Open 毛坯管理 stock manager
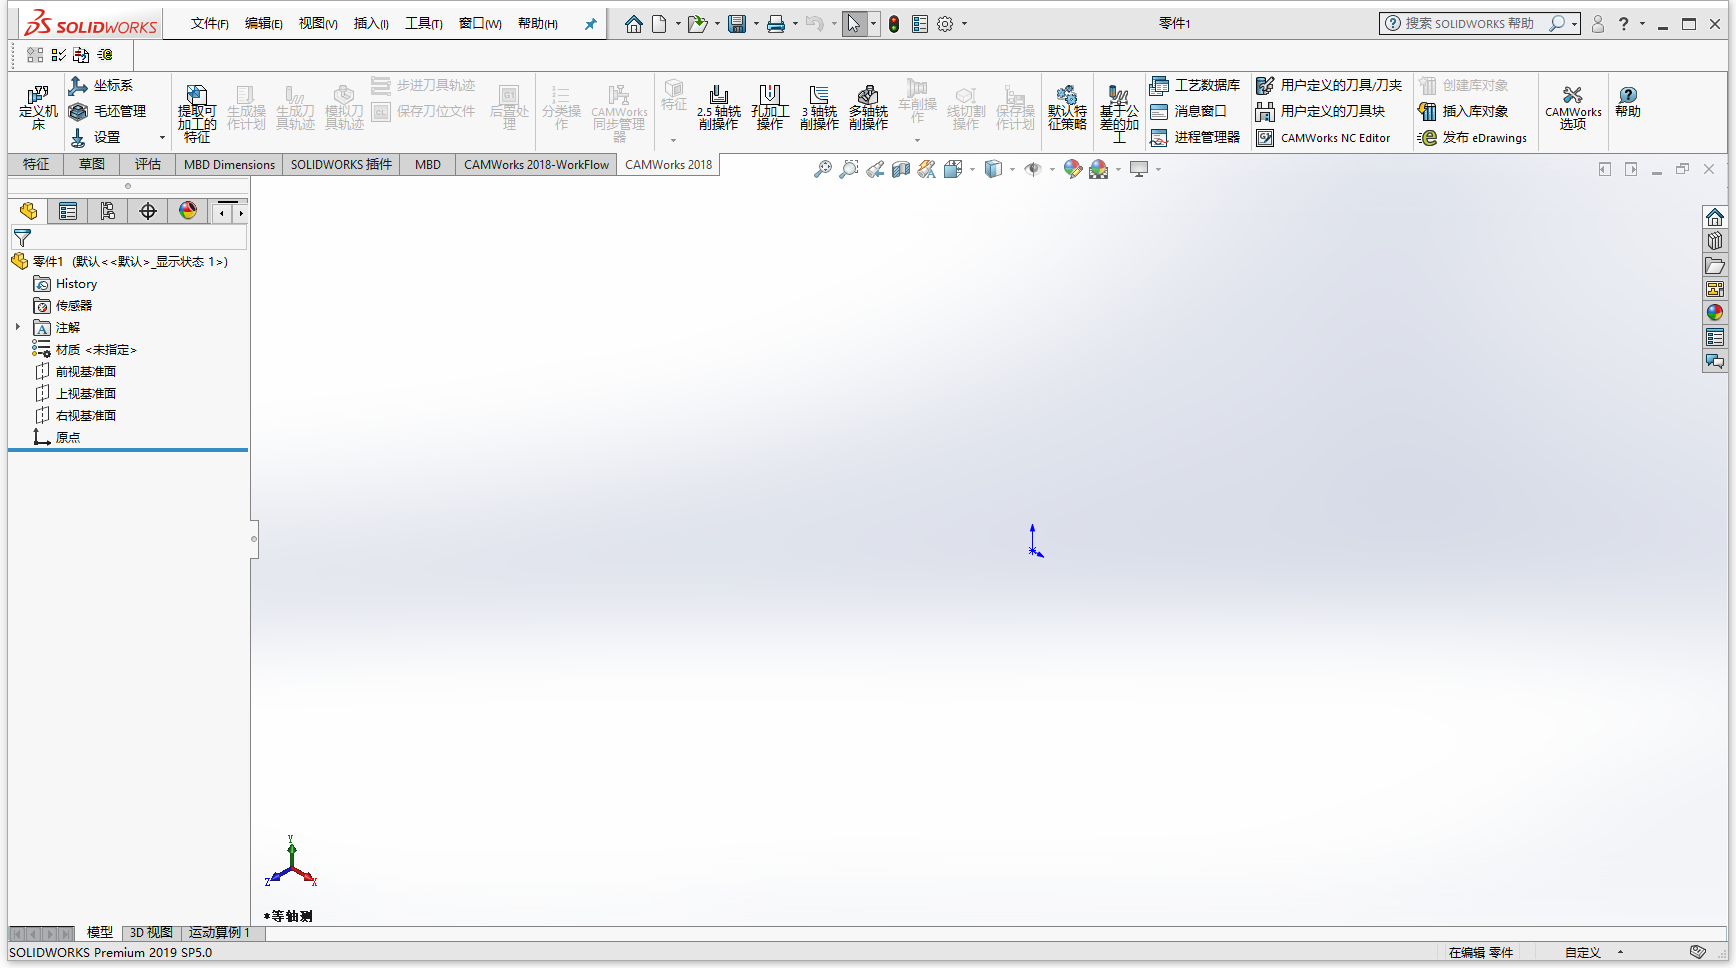Screen dimensions: 1736x968 coord(107,112)
